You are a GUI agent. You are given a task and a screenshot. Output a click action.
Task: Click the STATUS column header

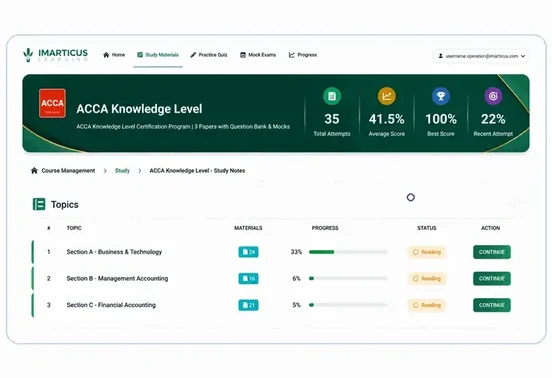click(427, 228)
